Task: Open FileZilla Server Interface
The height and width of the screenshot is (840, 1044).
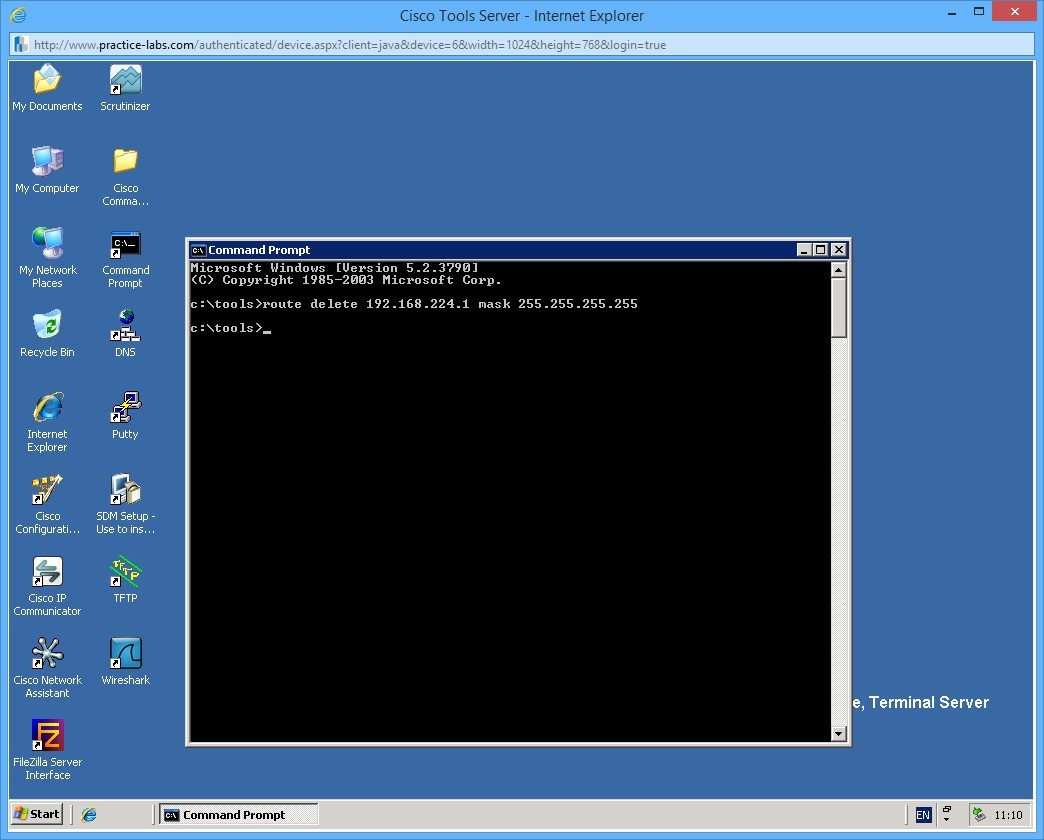Action: pos(46,740)
